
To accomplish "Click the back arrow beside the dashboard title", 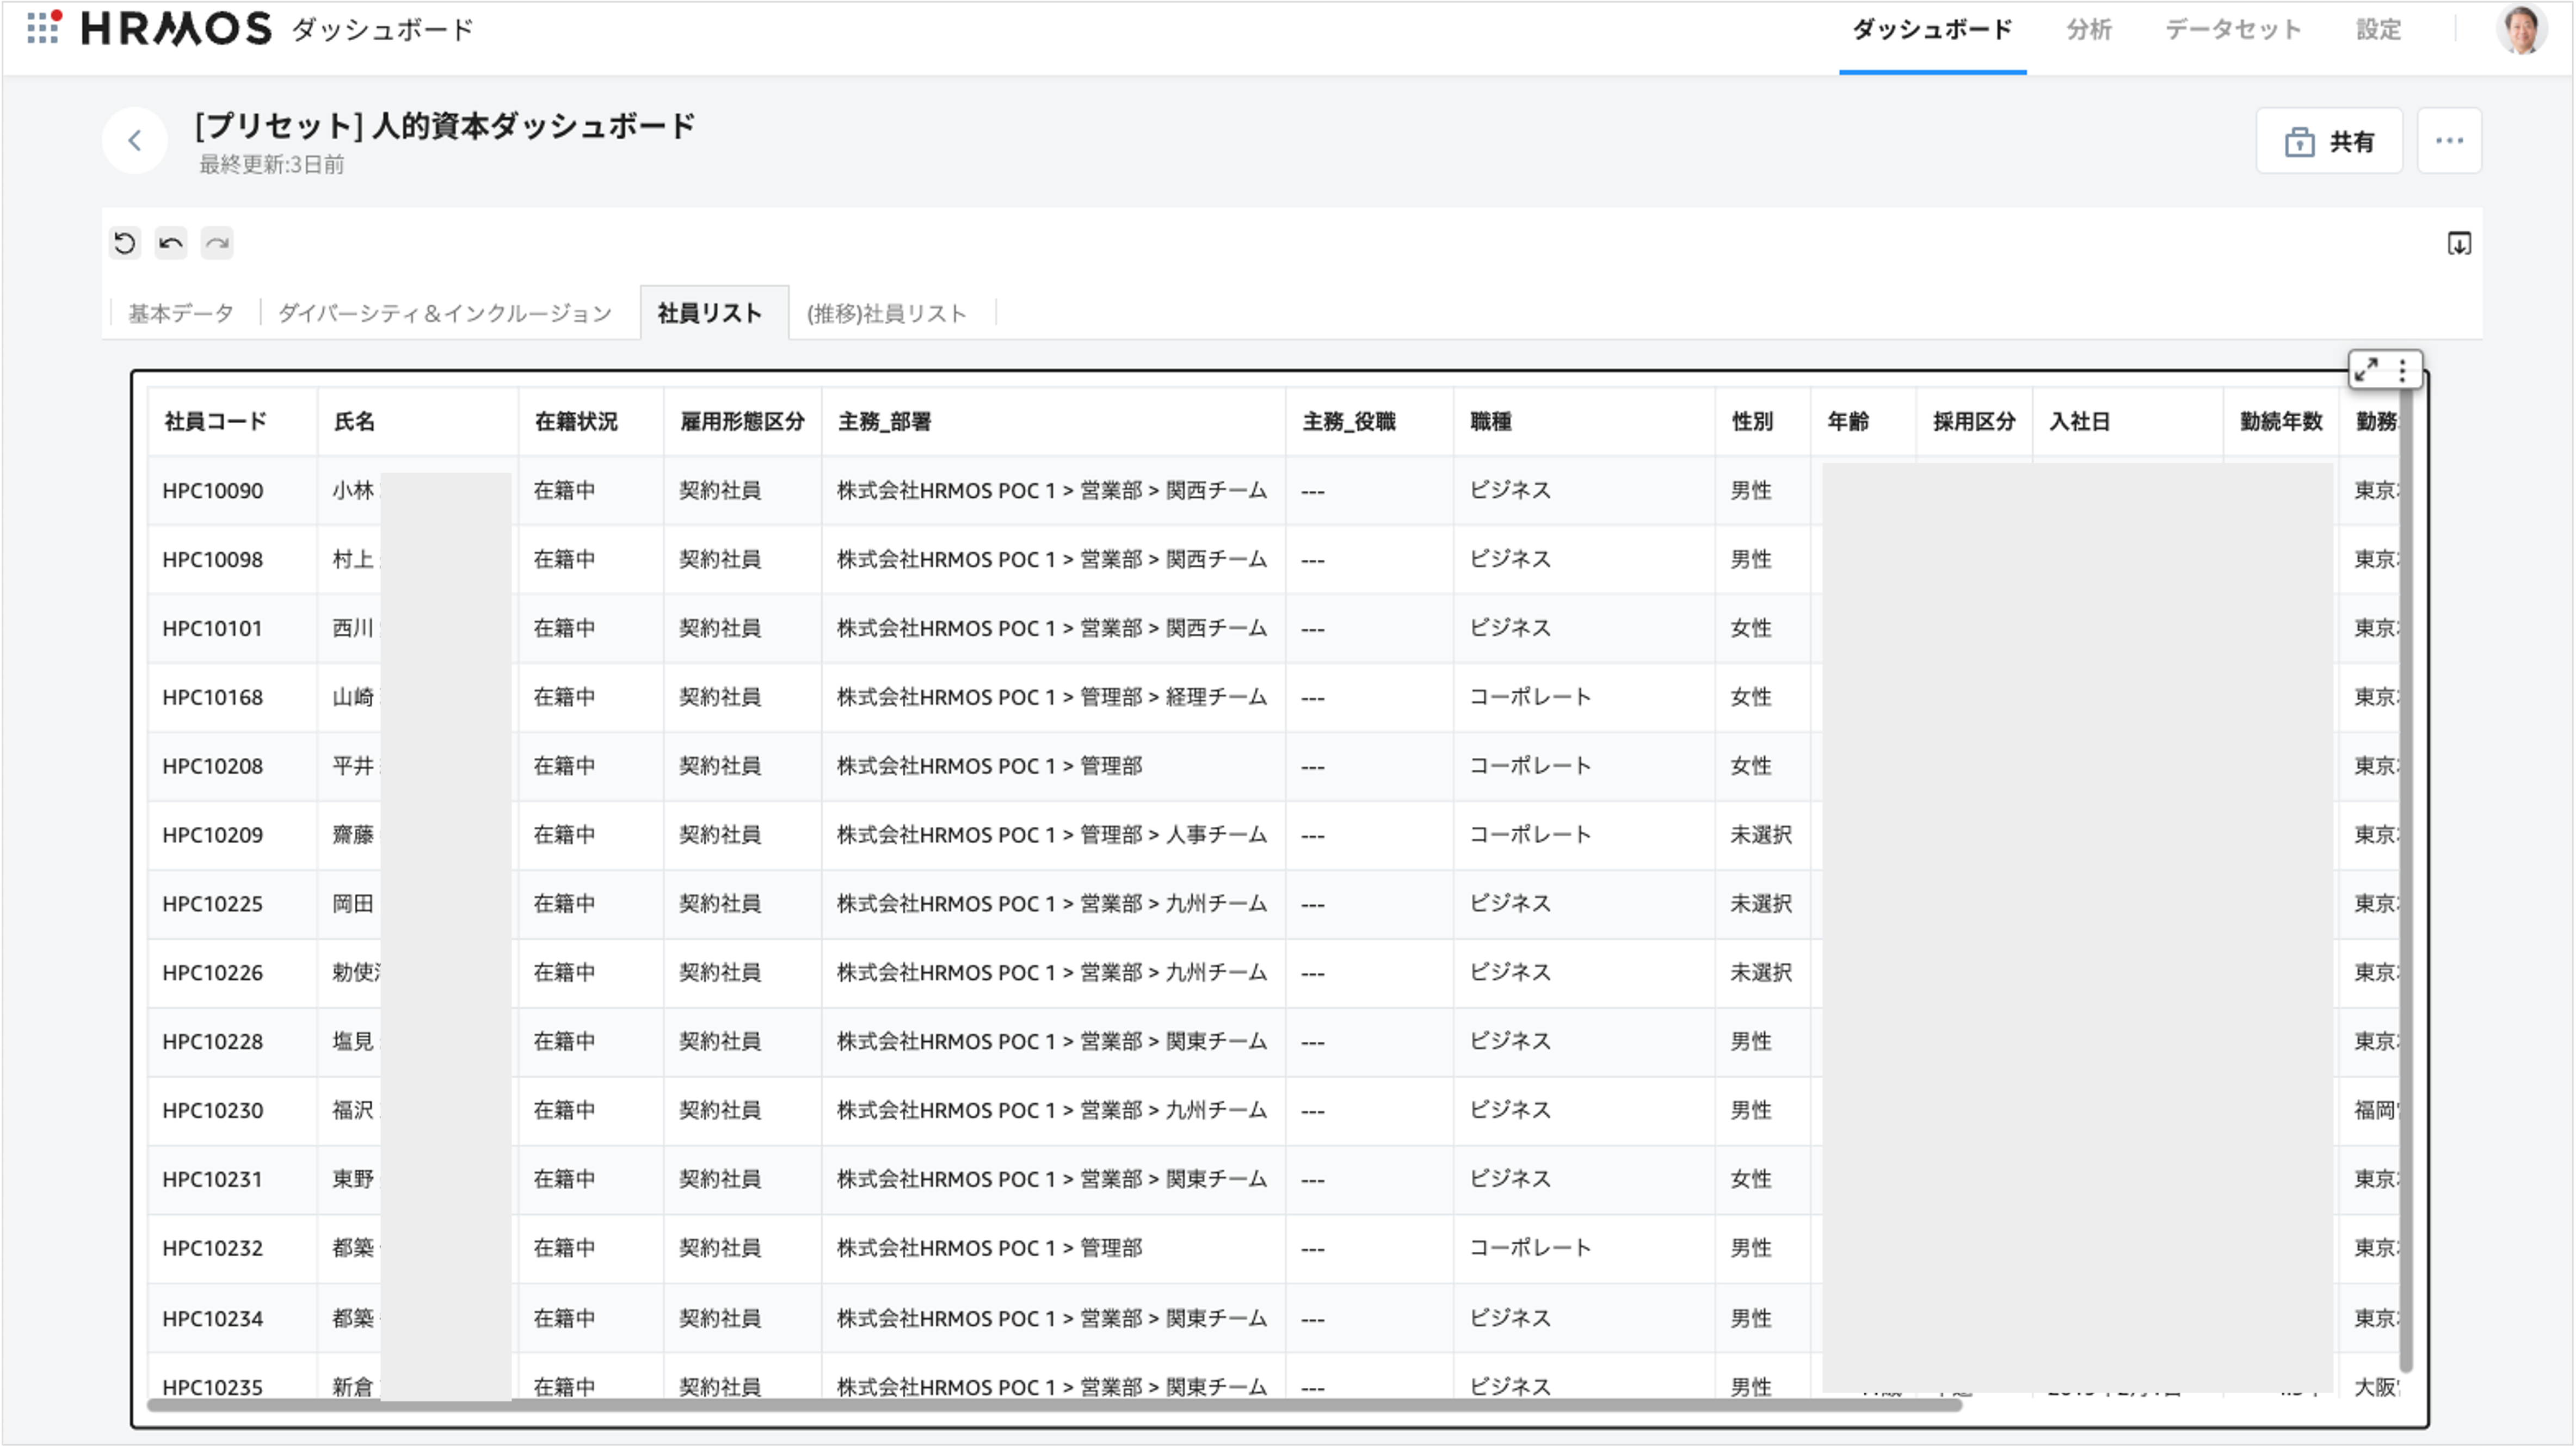I will (x=135, y=140).
